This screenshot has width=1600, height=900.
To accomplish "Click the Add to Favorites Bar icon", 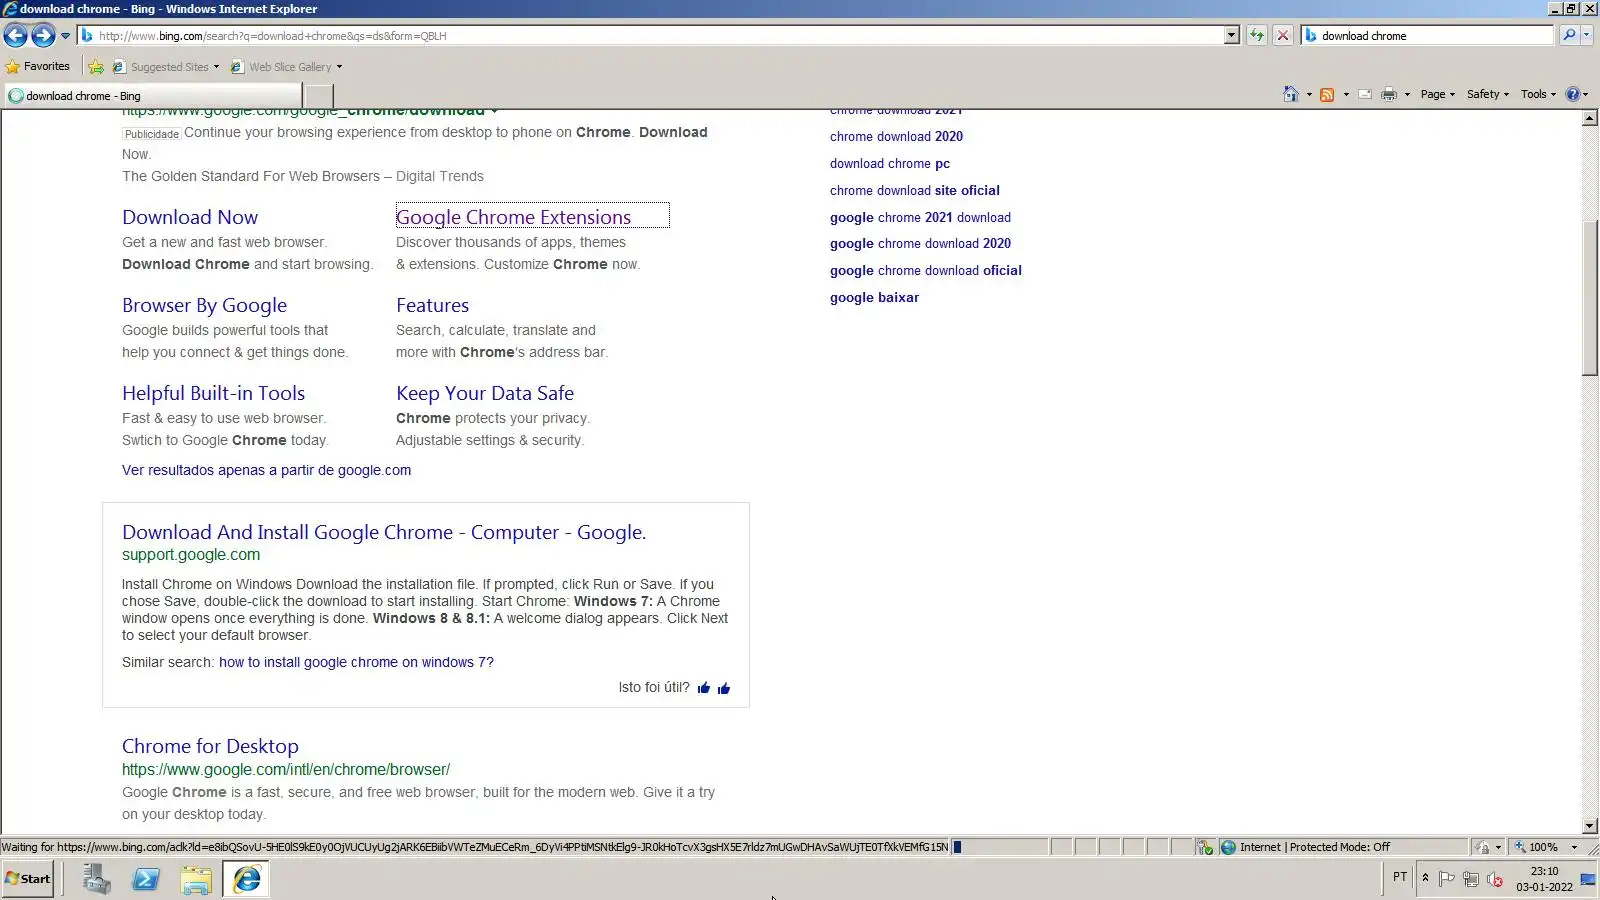I will coord(96,67).
